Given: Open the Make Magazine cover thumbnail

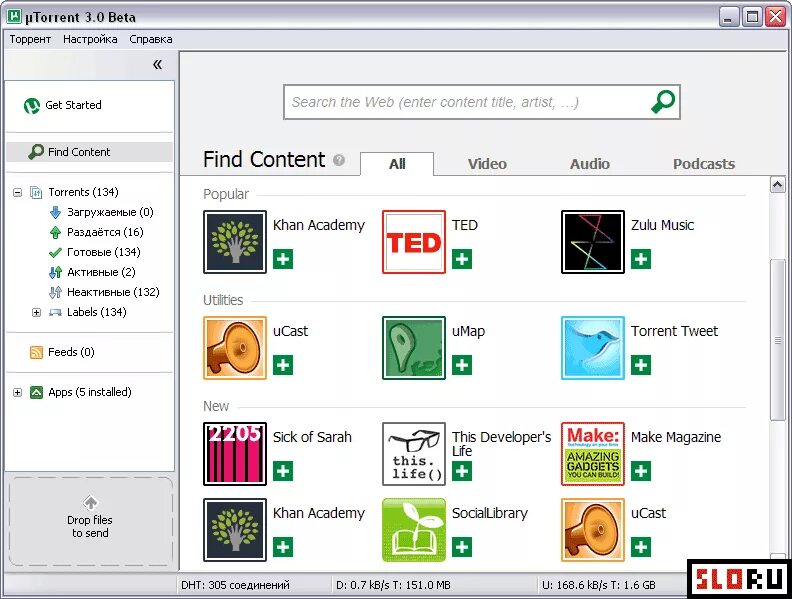Looking at the screenshot, I should (x=592, y=454).
